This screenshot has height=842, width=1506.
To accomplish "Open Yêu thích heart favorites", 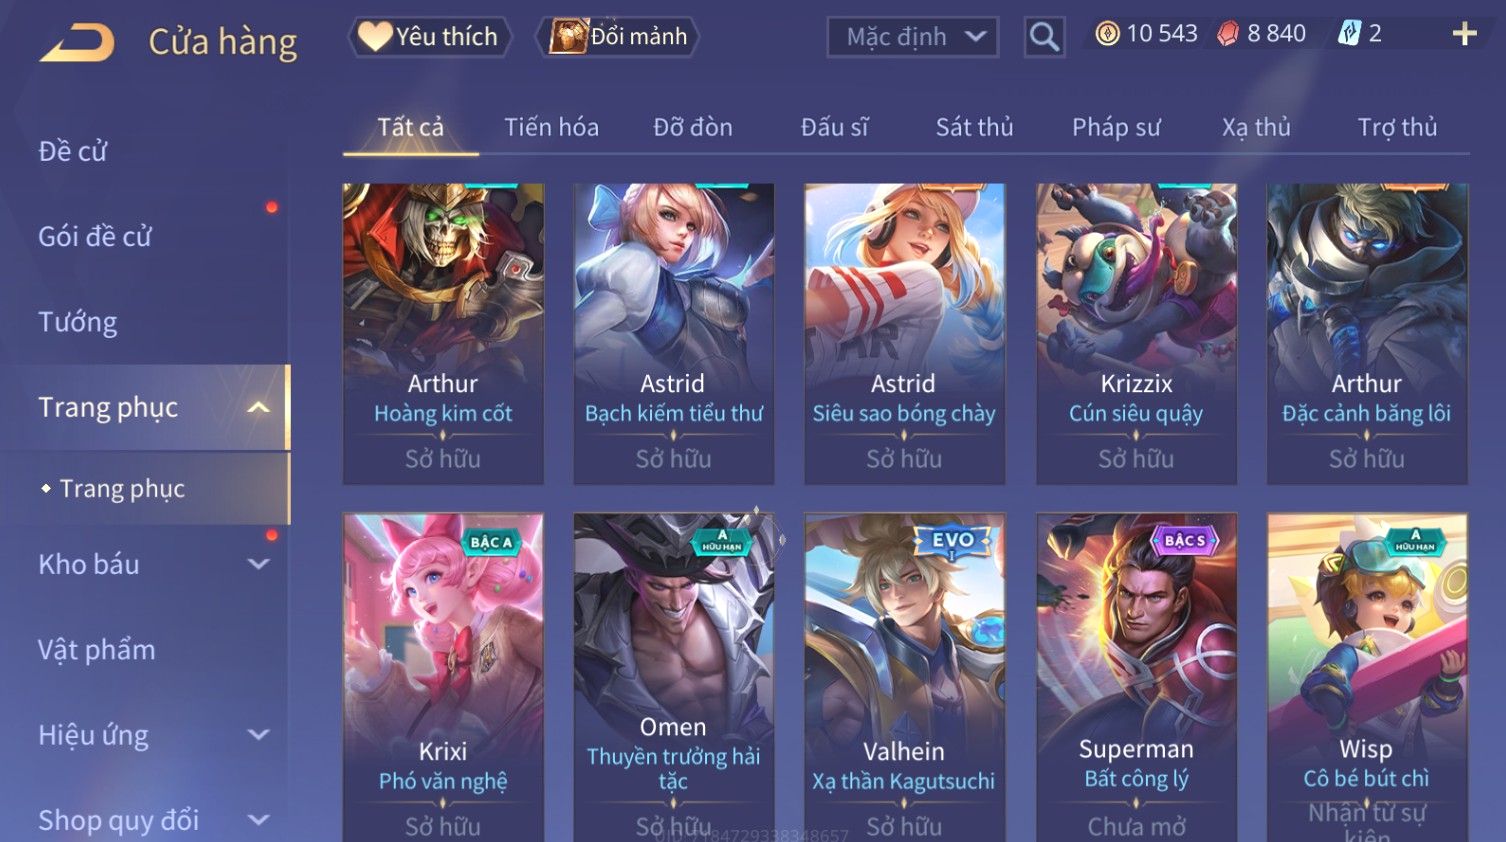I will click(429, 37).
